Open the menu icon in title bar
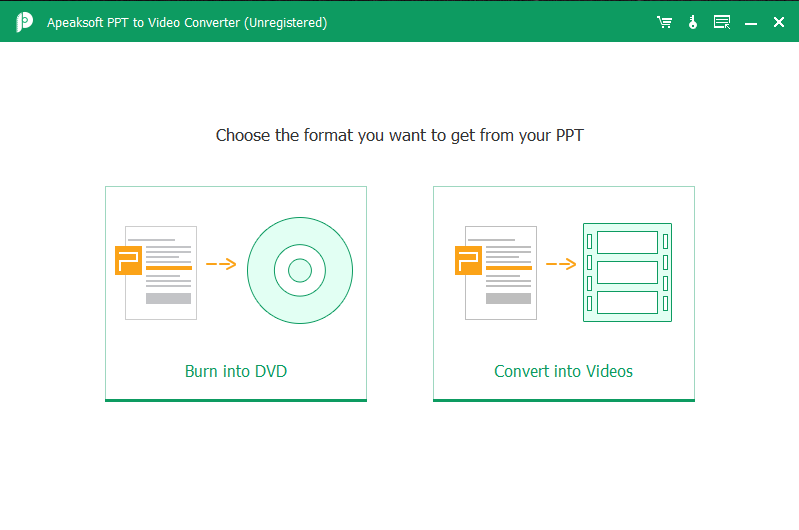The width and height of the screenshot is (799, 530). pos(722,22)
